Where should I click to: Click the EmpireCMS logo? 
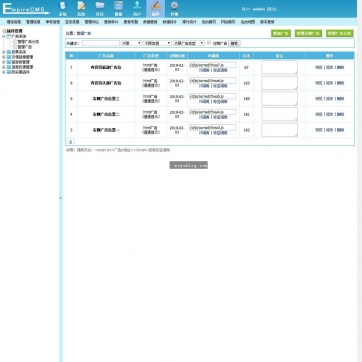[26, 9]
